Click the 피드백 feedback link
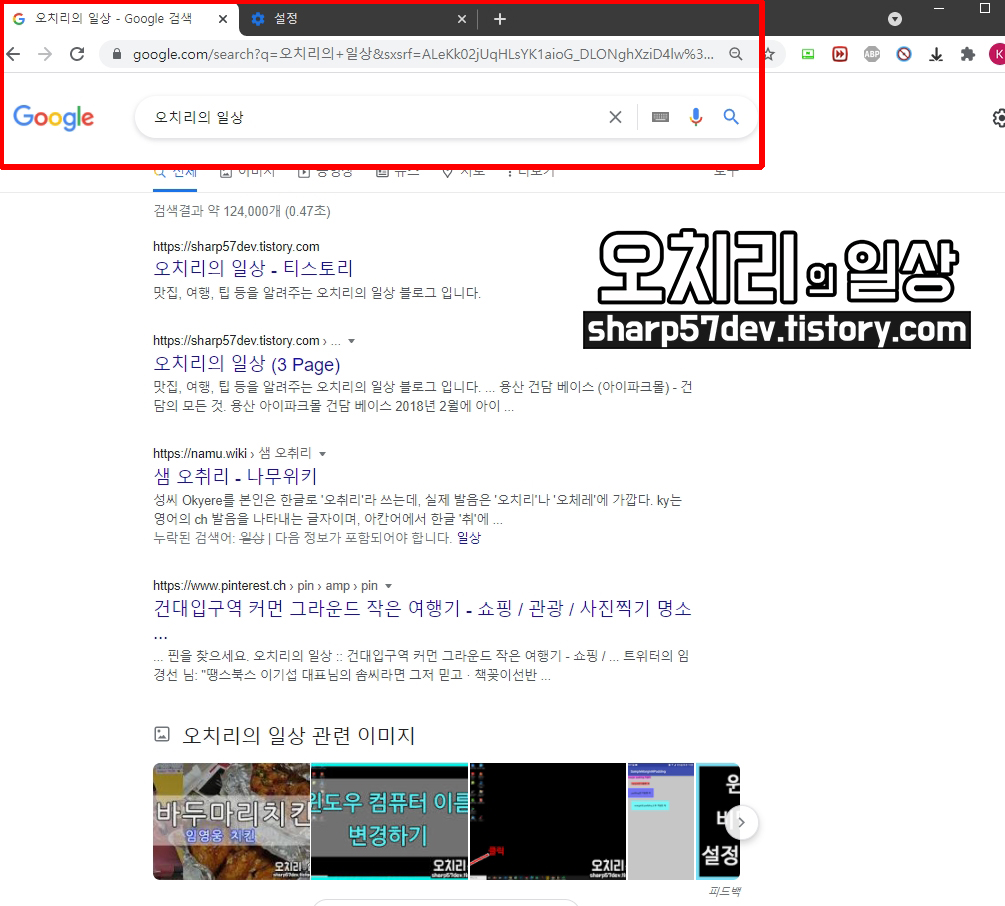This screenshot has width=1005, height=906. [724, 891]
